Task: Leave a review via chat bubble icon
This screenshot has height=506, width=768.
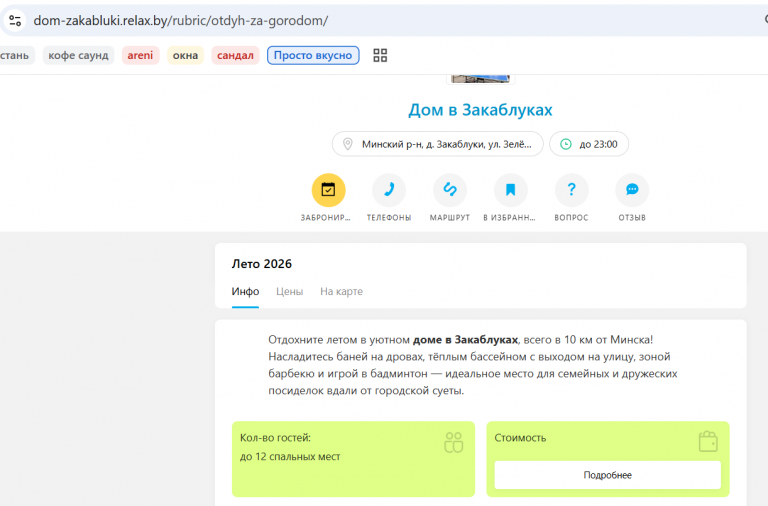Action: 632,190
